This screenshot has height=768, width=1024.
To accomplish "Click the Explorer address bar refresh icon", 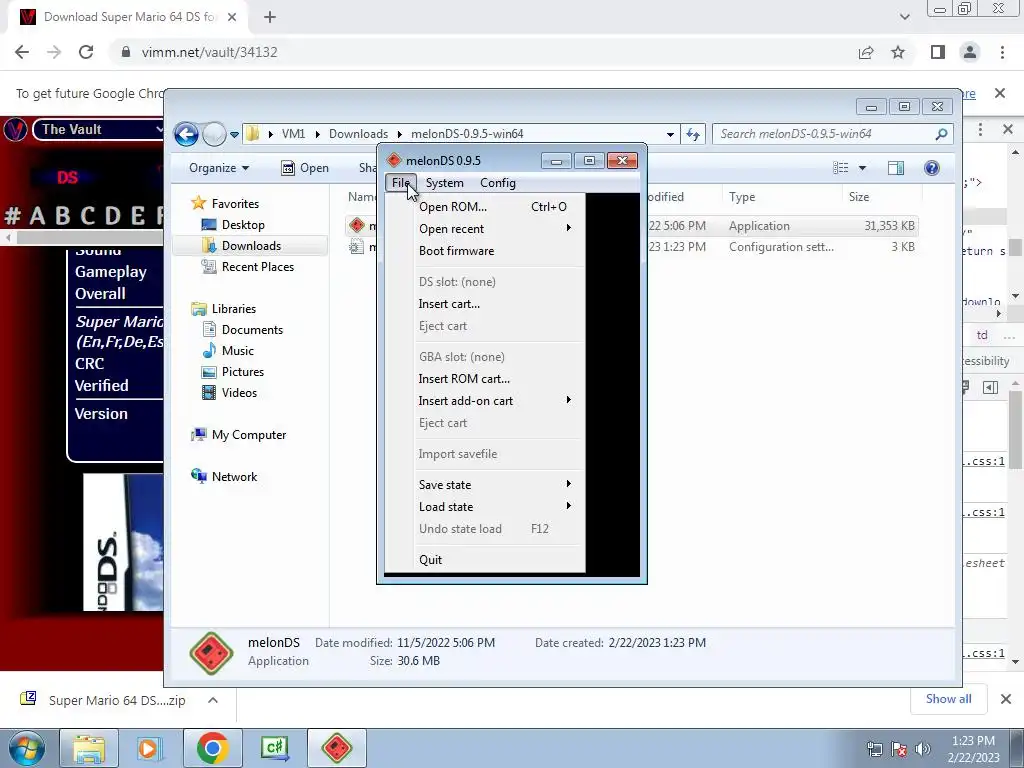I will [692, 134].
